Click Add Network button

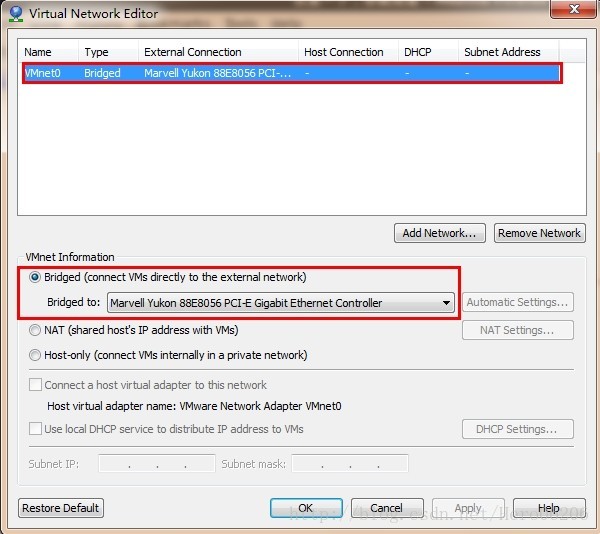click(440, 233)
